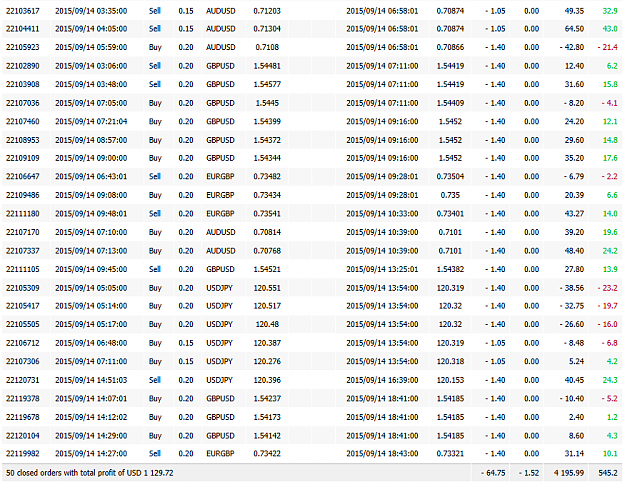Click pips value -21.4

pos(607,47)
